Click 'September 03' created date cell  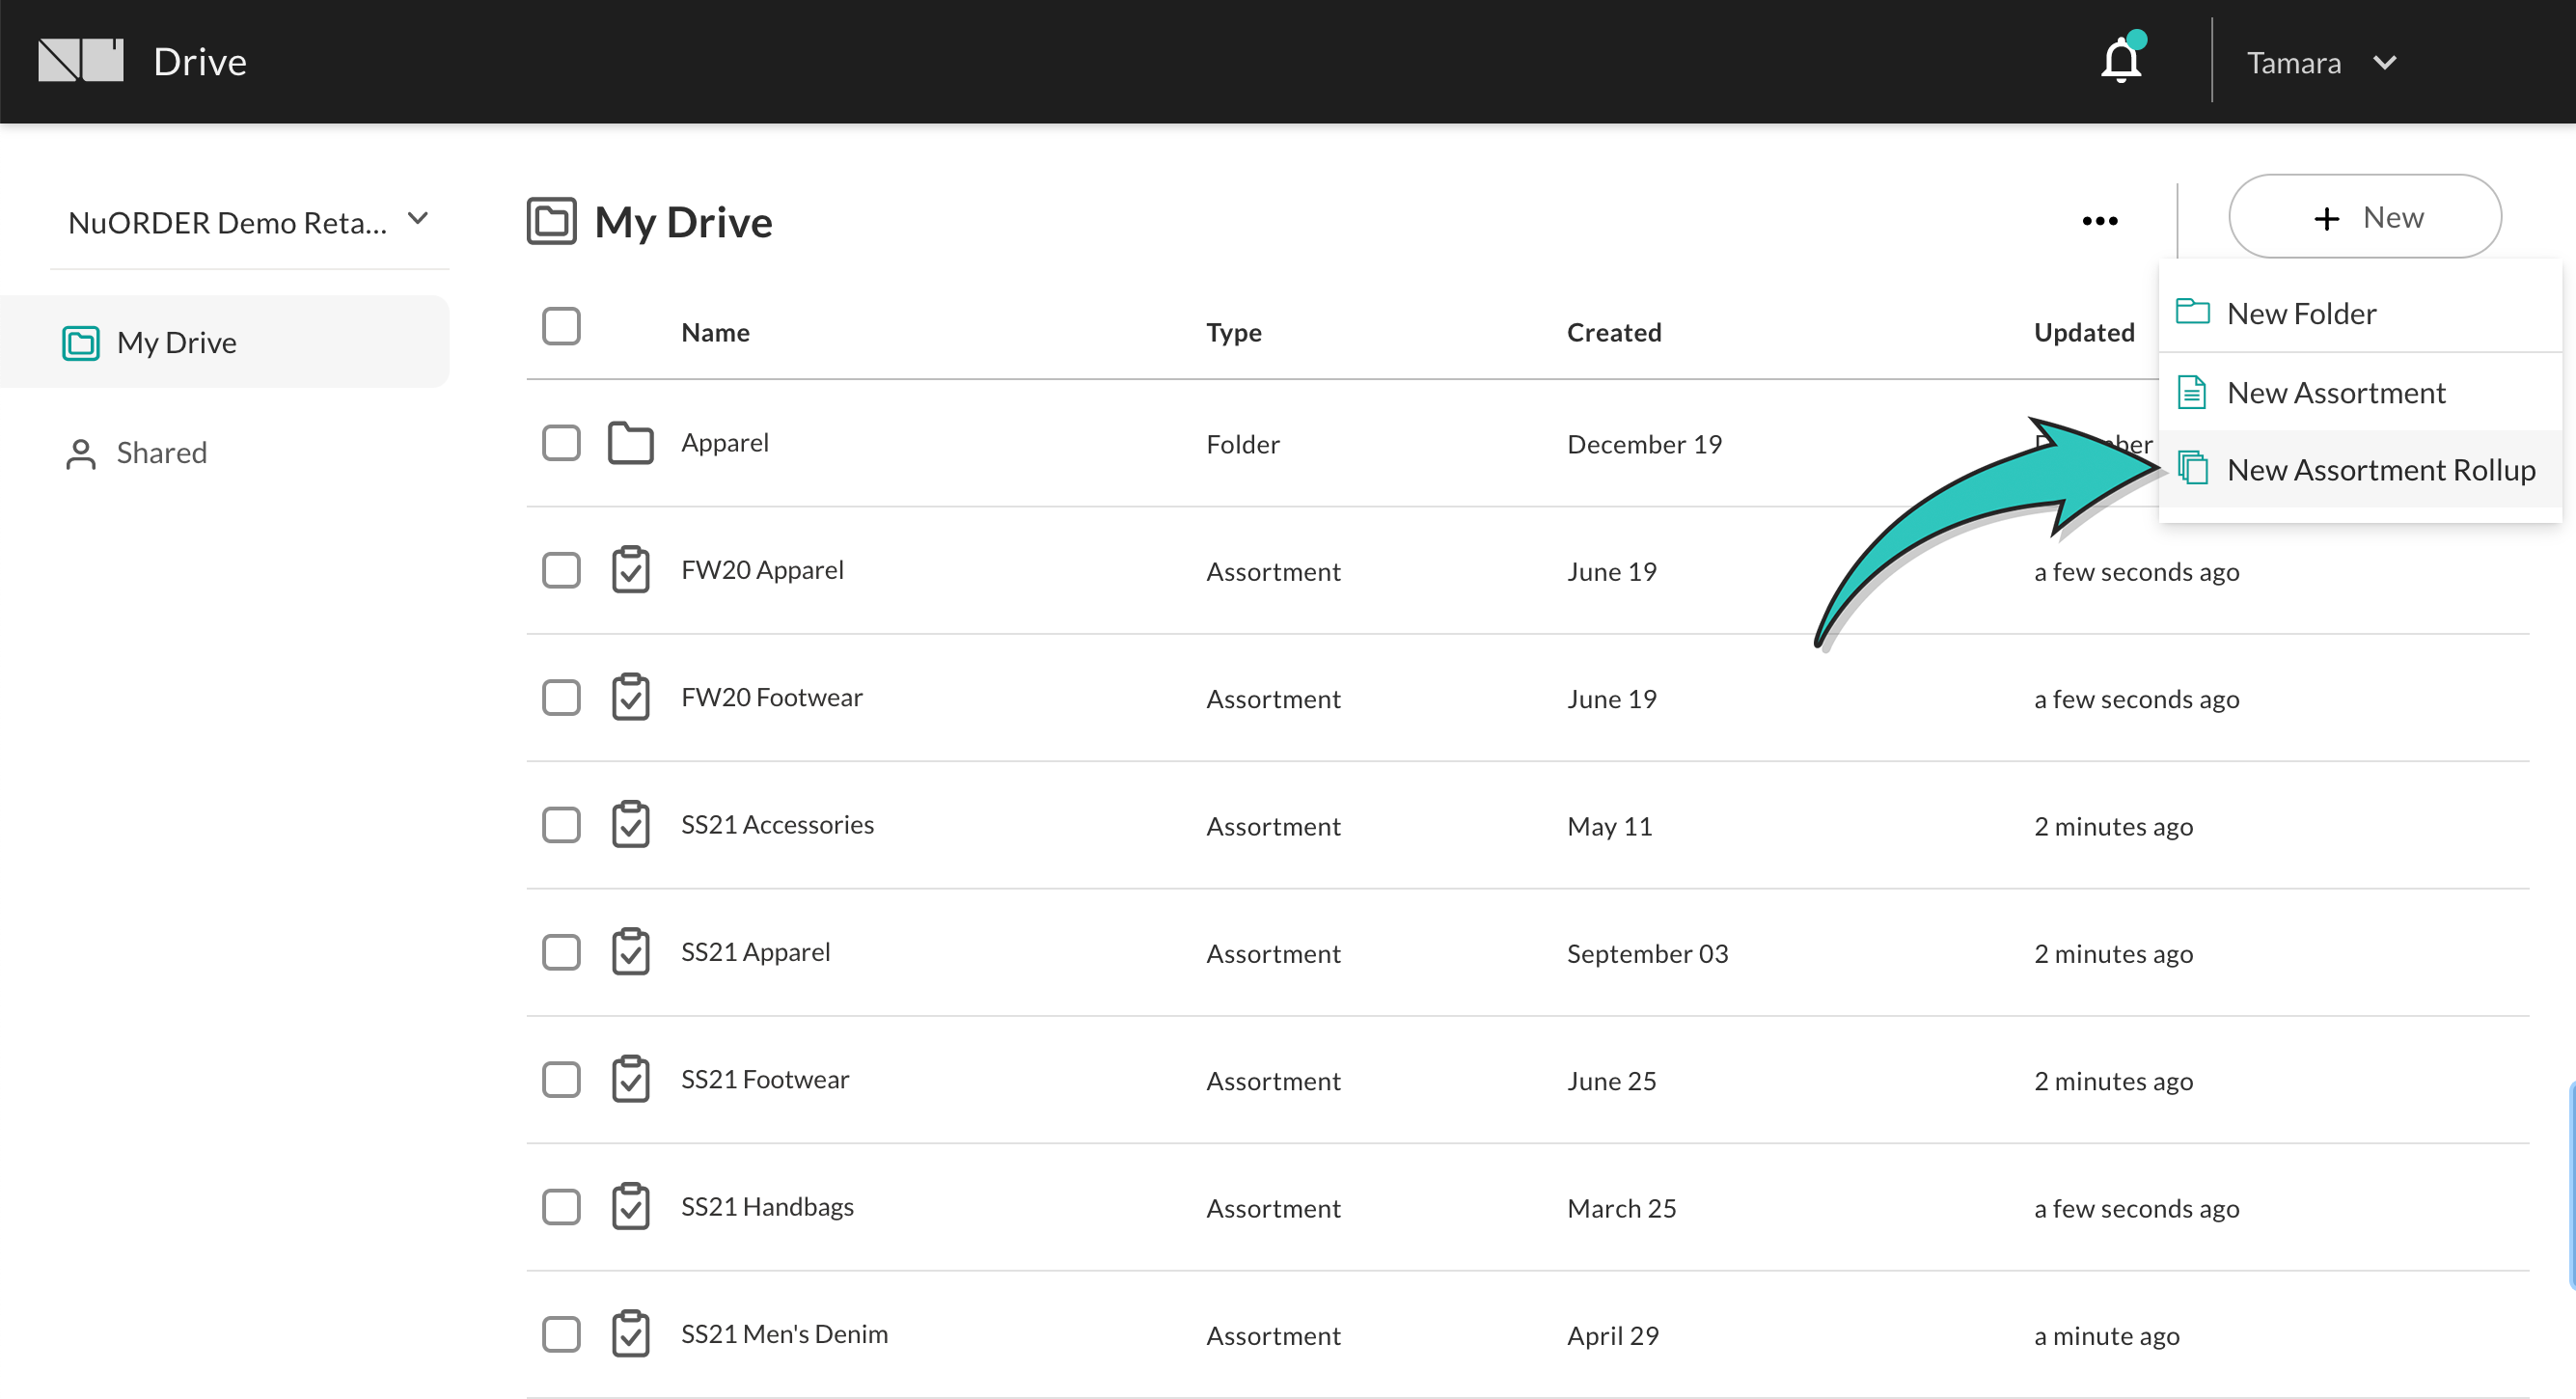pyautogui.click(x=1647, y=953)
